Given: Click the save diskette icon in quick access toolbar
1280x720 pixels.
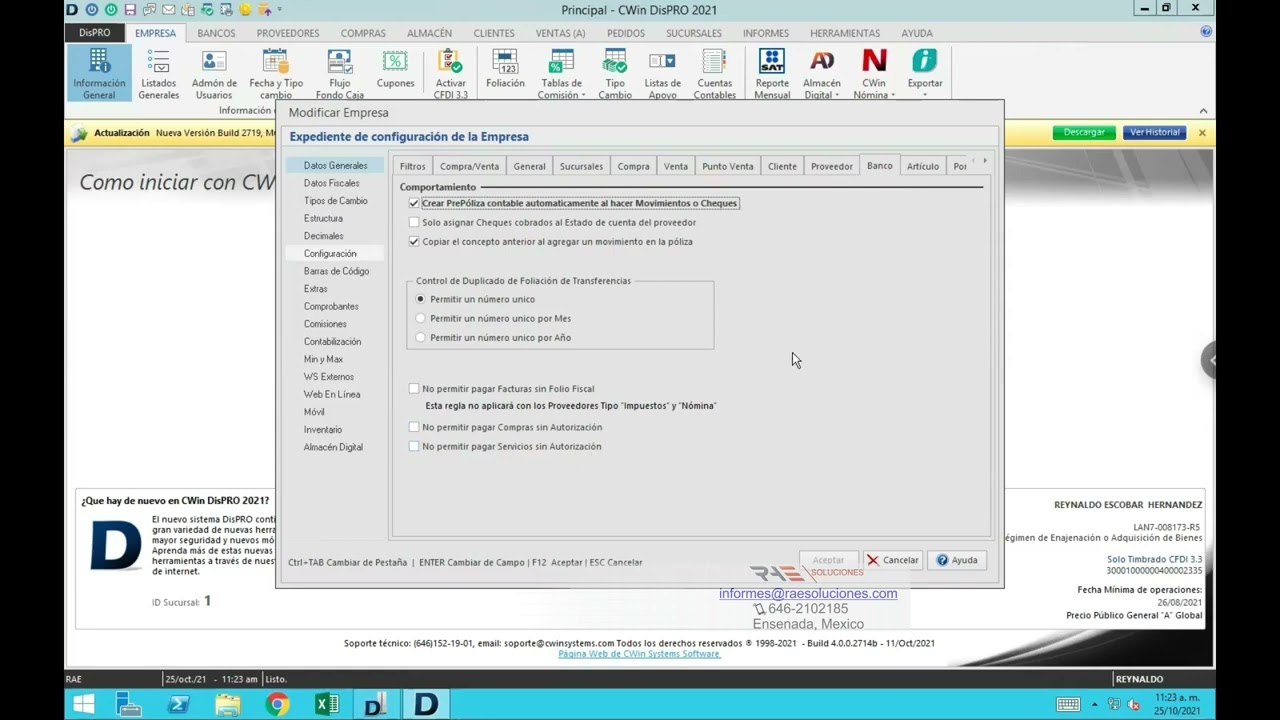Looking at the screenshot, I should click(x=130, y=9).
